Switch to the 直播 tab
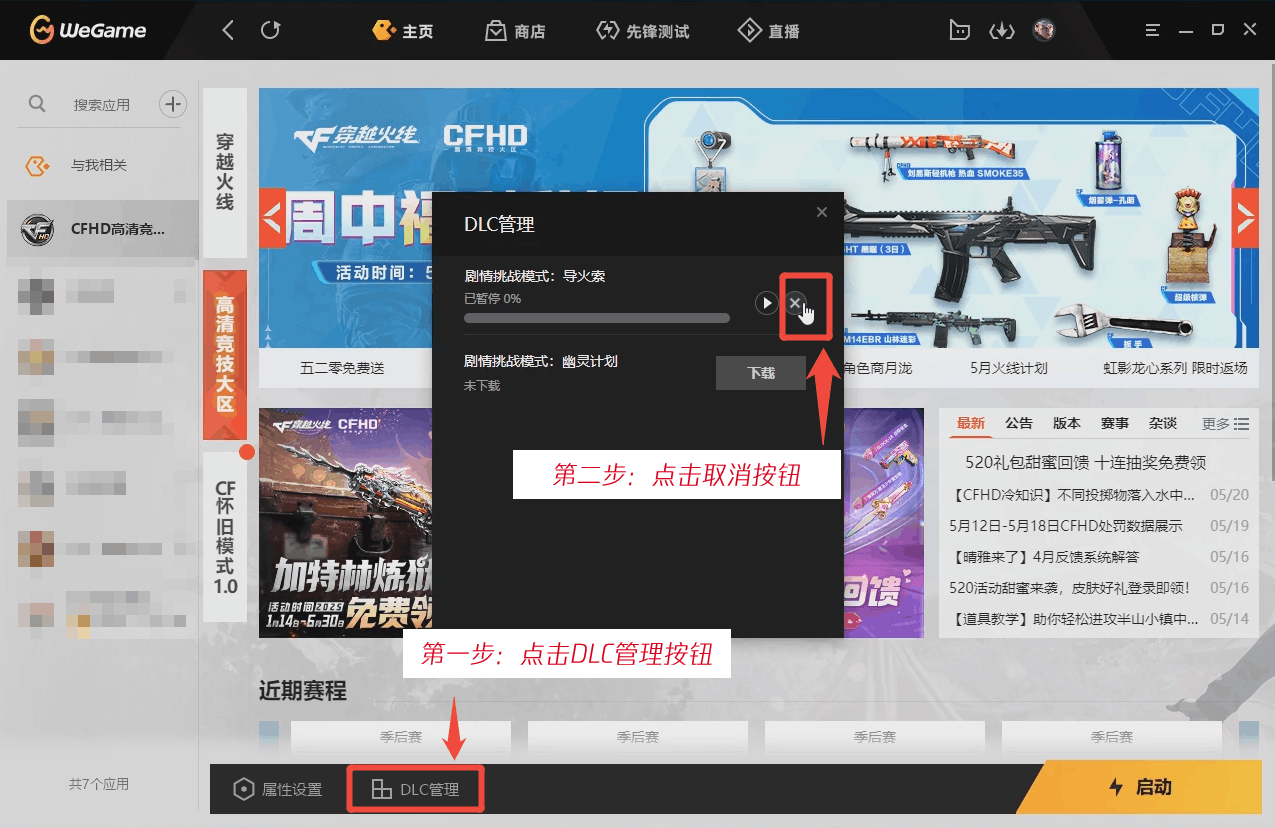Viewport: 1275px width, 828px height. (769, 31)
